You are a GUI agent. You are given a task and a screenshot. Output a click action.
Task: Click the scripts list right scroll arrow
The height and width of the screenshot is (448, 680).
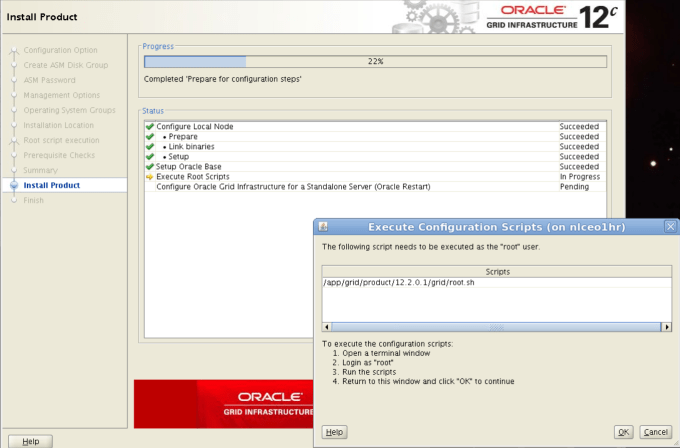tap(666, 327)
